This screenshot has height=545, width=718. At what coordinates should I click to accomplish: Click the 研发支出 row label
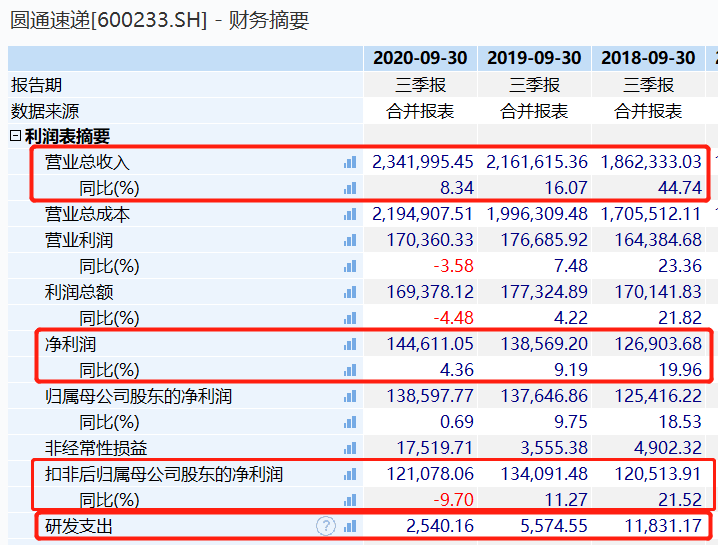point(78,526)
